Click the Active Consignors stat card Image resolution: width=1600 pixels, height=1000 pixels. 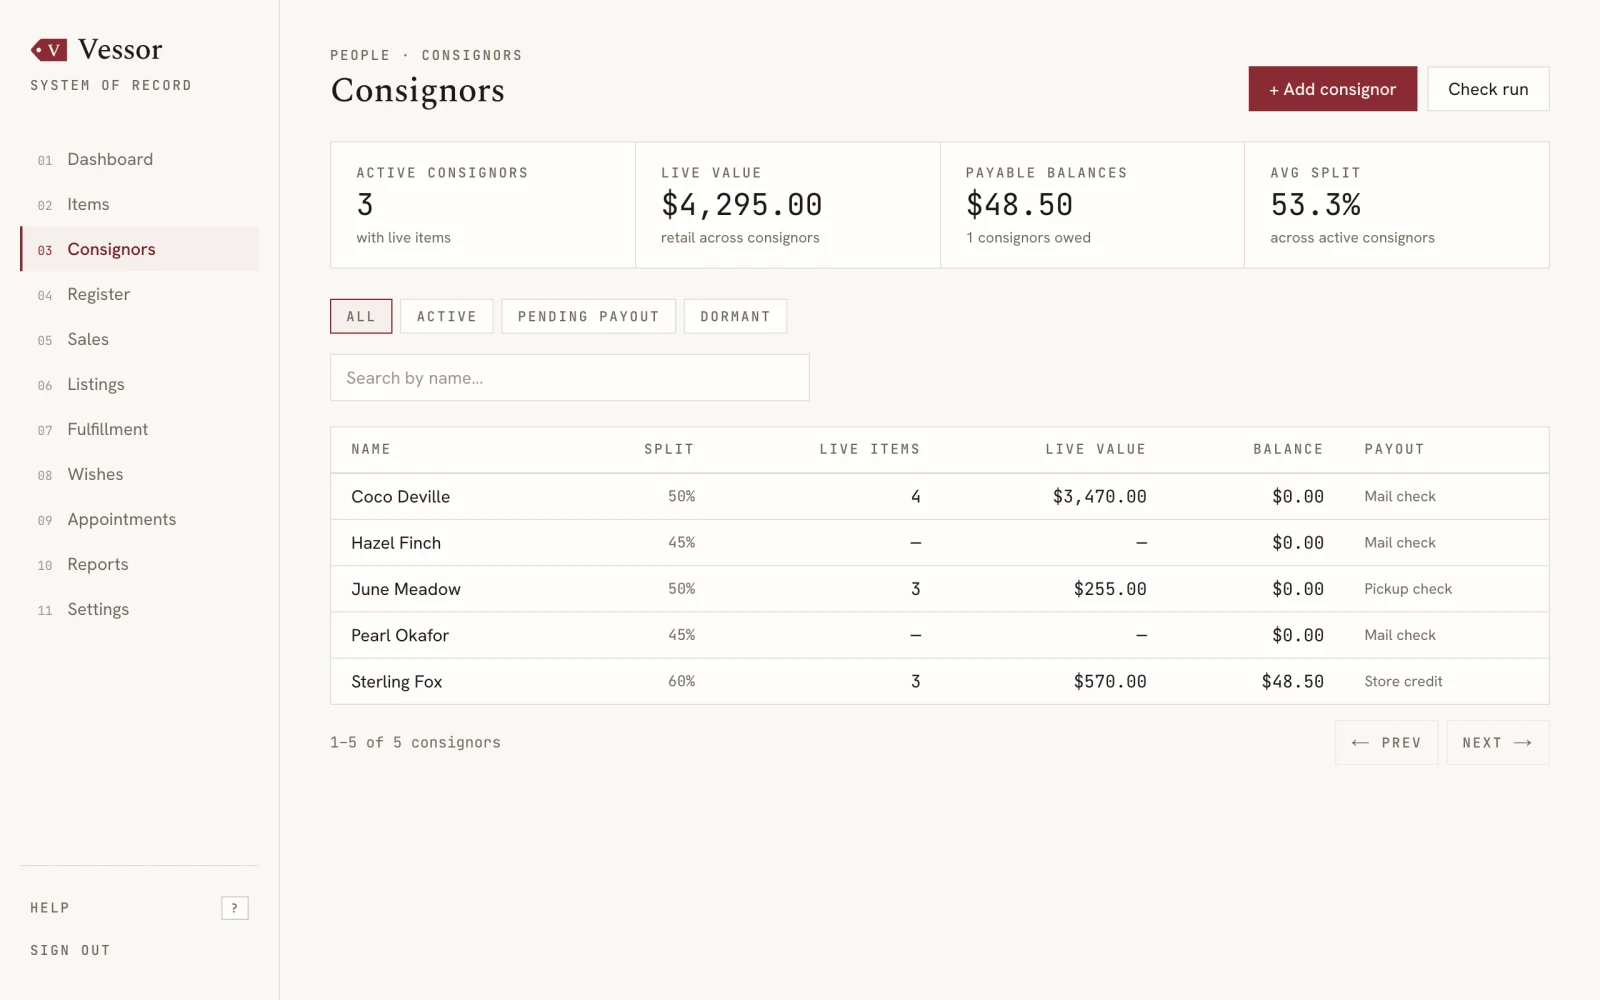(x=483, y=205)
